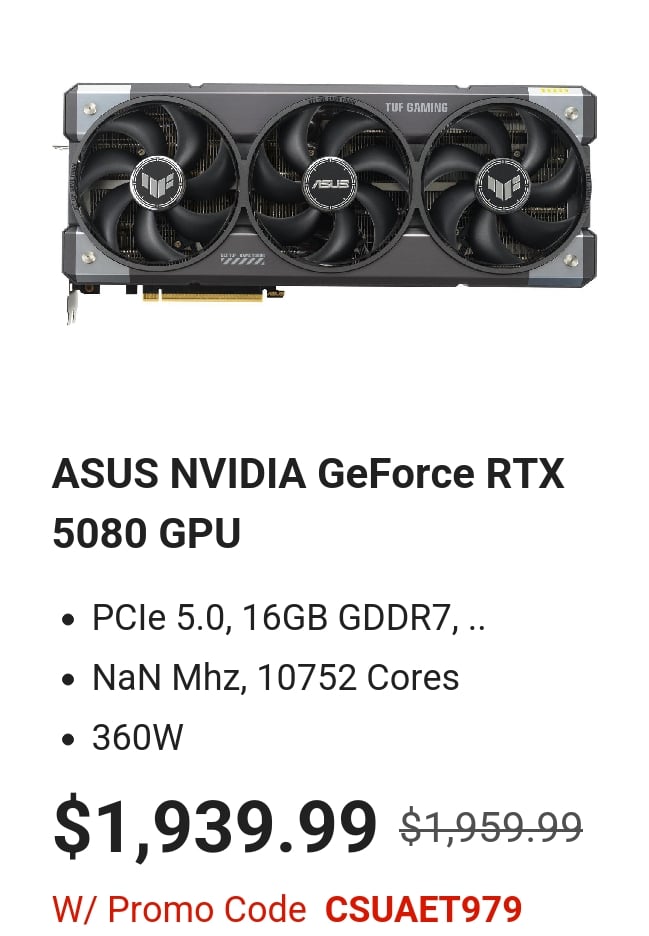Image resolution: width=649 pixels, height=936 pixels.
Task: Select the 360W power spec line
Action: pyautogui.click(x=137, y=737)
